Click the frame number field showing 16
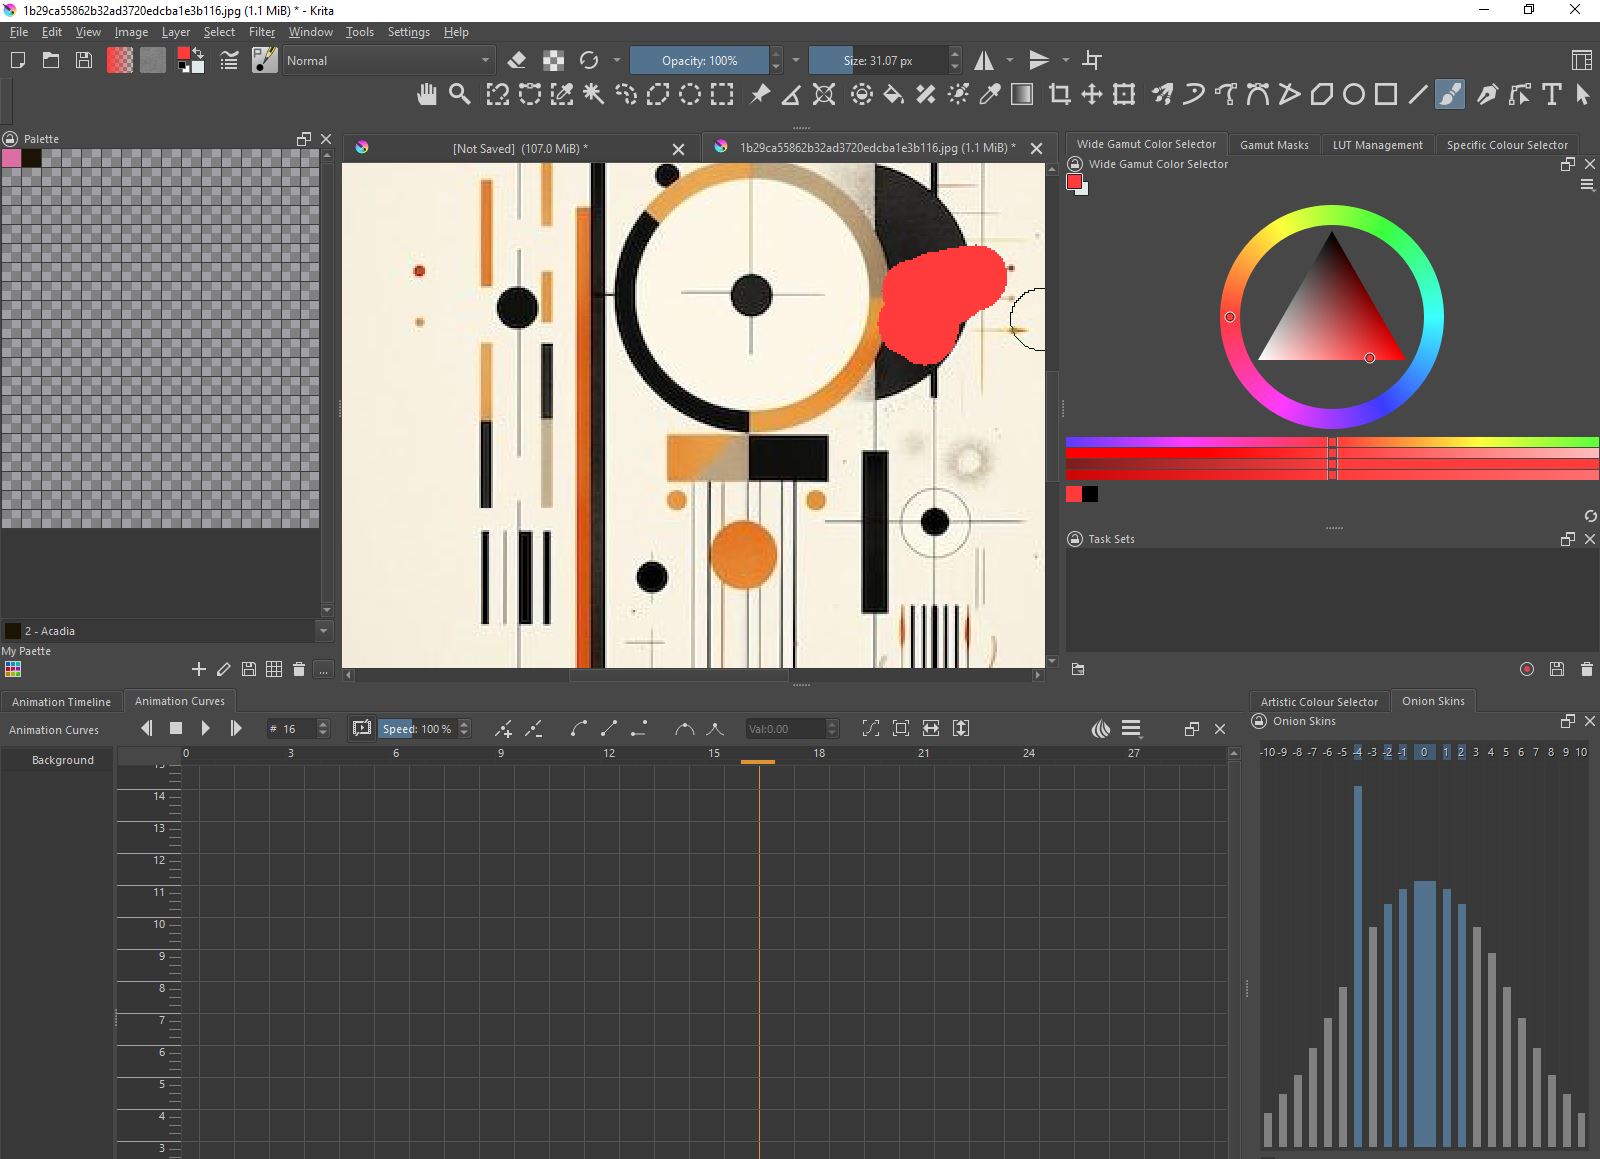The image size is (1600, 1159). [297, 729]
